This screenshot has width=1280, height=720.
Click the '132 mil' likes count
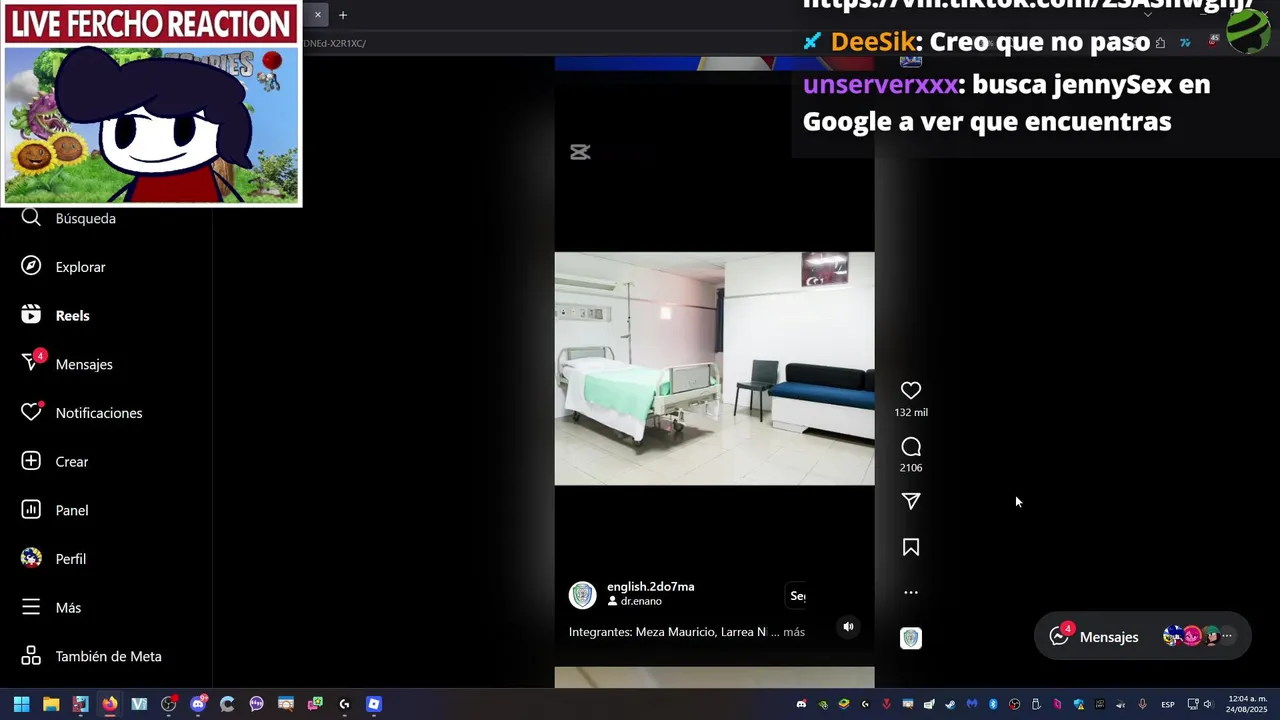[x=911, y=412]
